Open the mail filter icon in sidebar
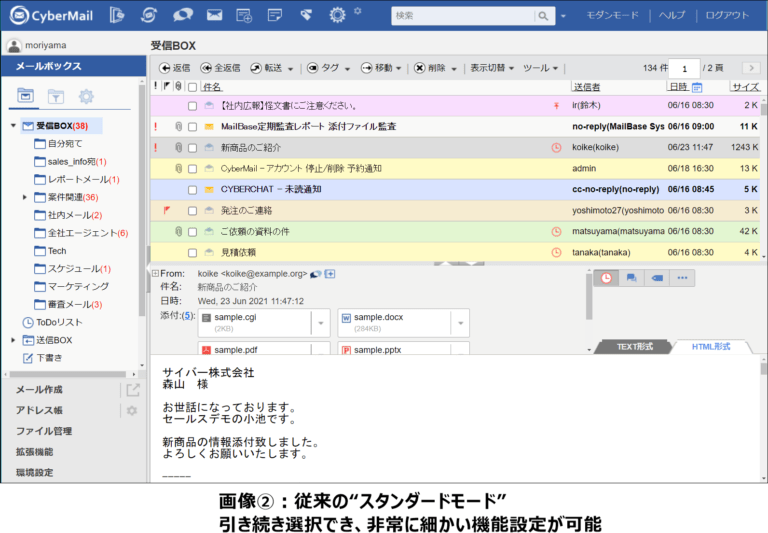768x533 pixels. pos(56,97)
